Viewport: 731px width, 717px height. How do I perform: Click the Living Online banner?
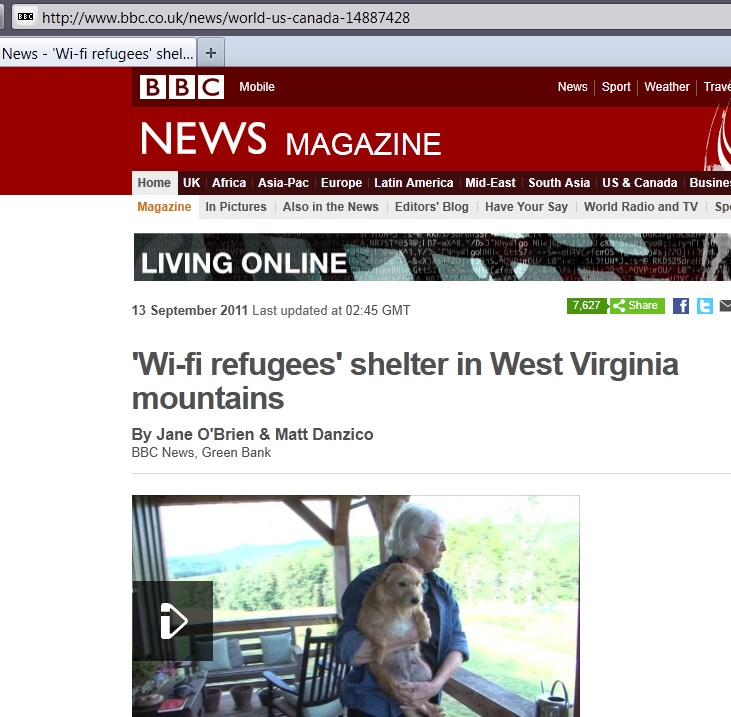pyautogui.click(x=432, y=257)
